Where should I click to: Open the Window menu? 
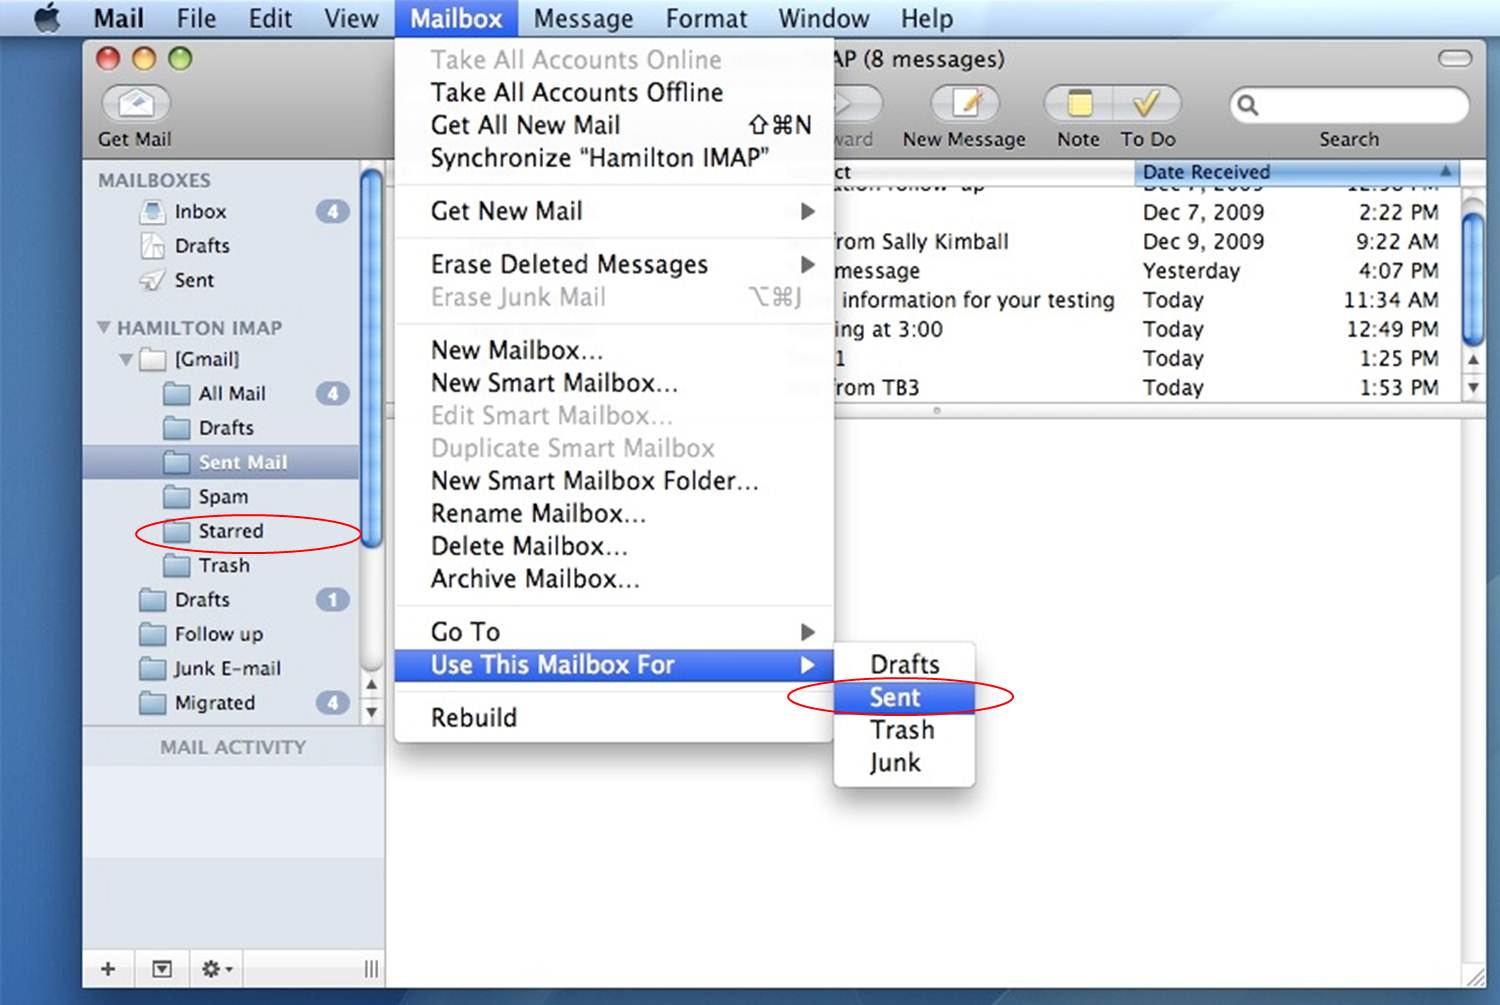tap(823, 18)
